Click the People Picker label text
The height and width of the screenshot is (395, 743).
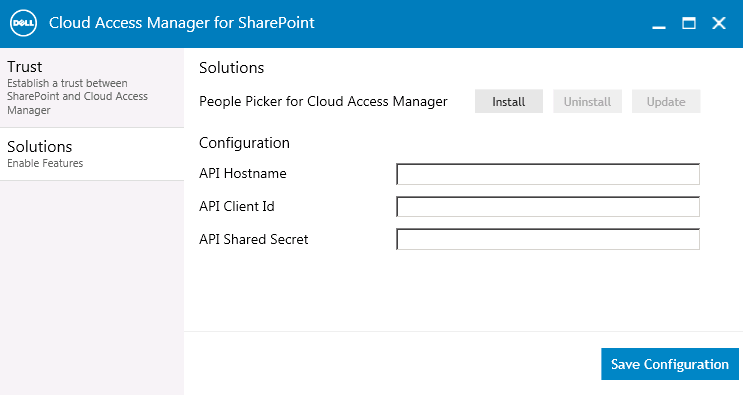[323, 101]
